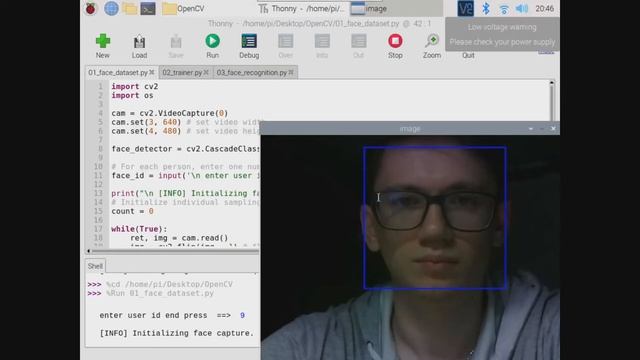Click the 'import os' code line

point(132,96)
